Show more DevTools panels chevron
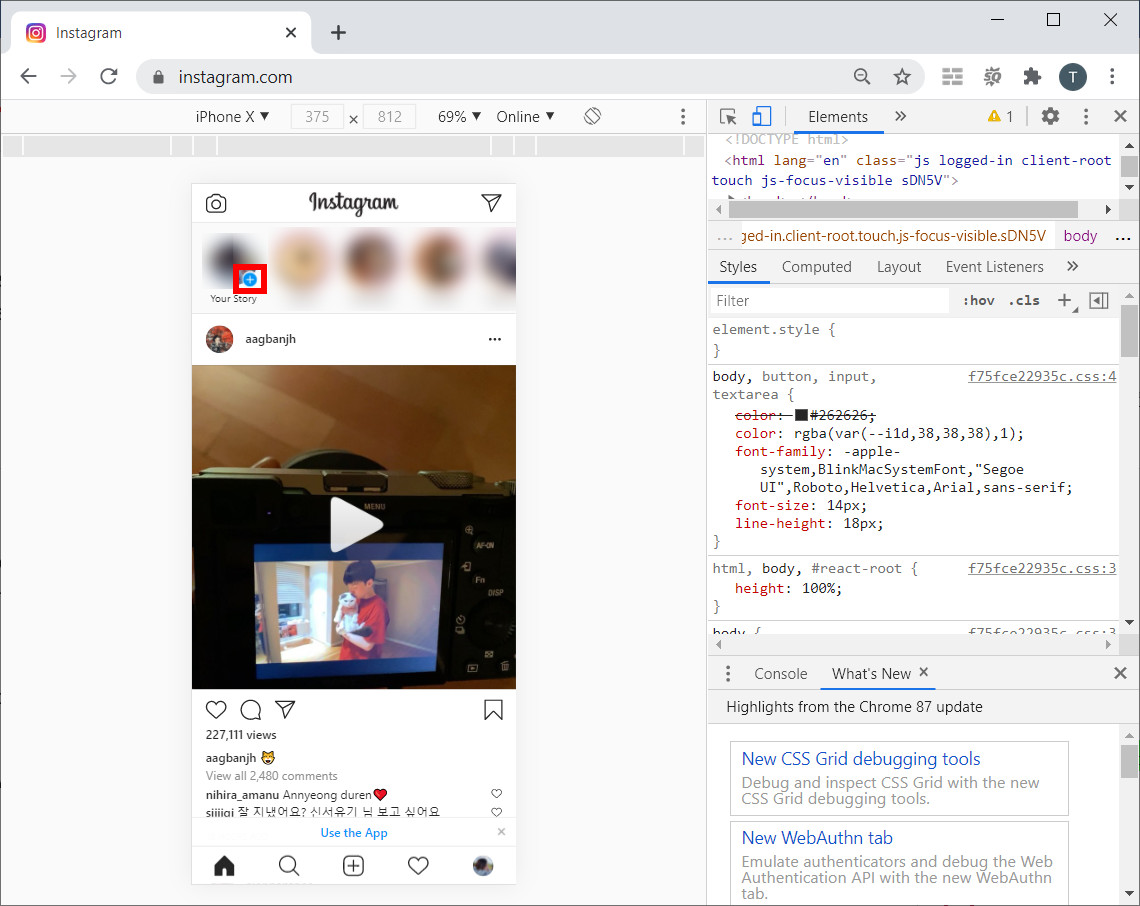Viewport: 1140px width, 906px height. (x=901, y=116)
